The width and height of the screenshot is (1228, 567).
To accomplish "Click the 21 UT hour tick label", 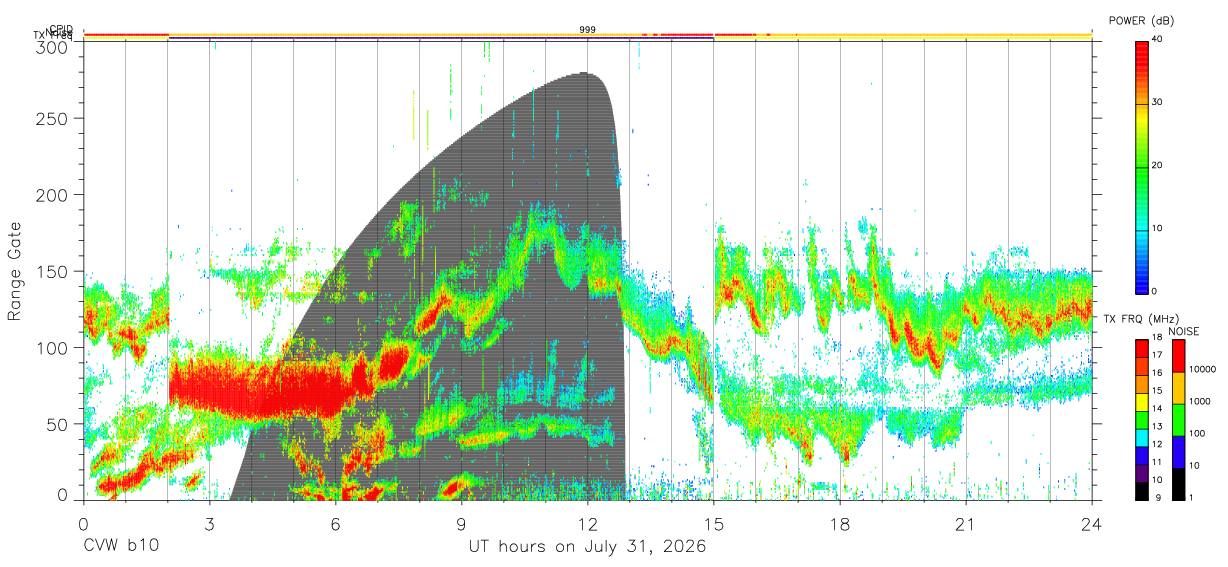I will tap(966, 523).
